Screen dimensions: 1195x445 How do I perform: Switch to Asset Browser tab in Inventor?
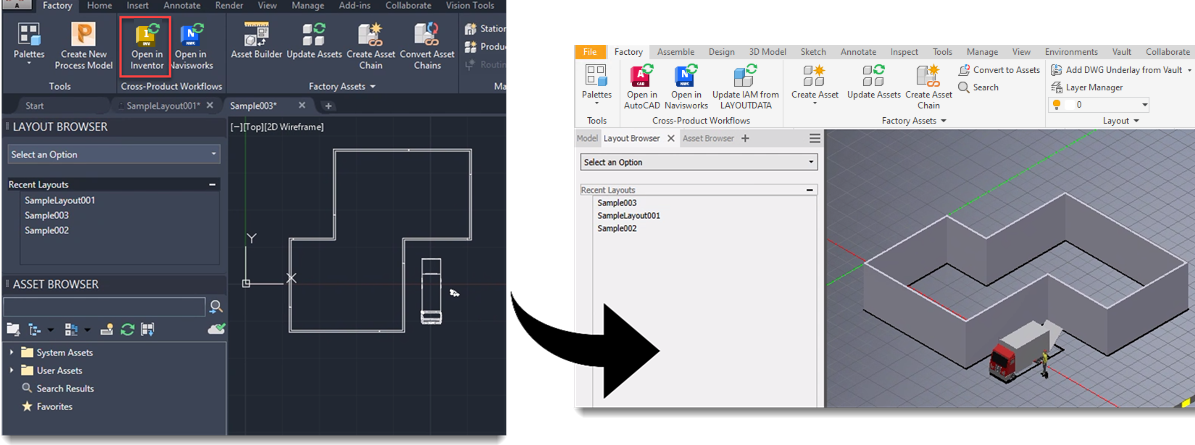tap(708, 139)
